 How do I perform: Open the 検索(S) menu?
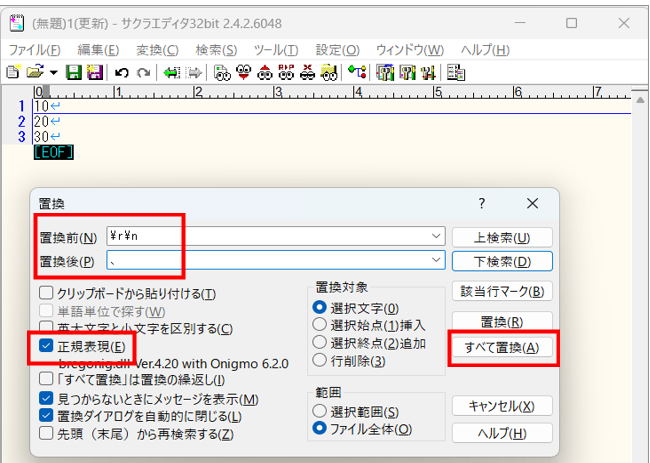click(x=216, y=49)
